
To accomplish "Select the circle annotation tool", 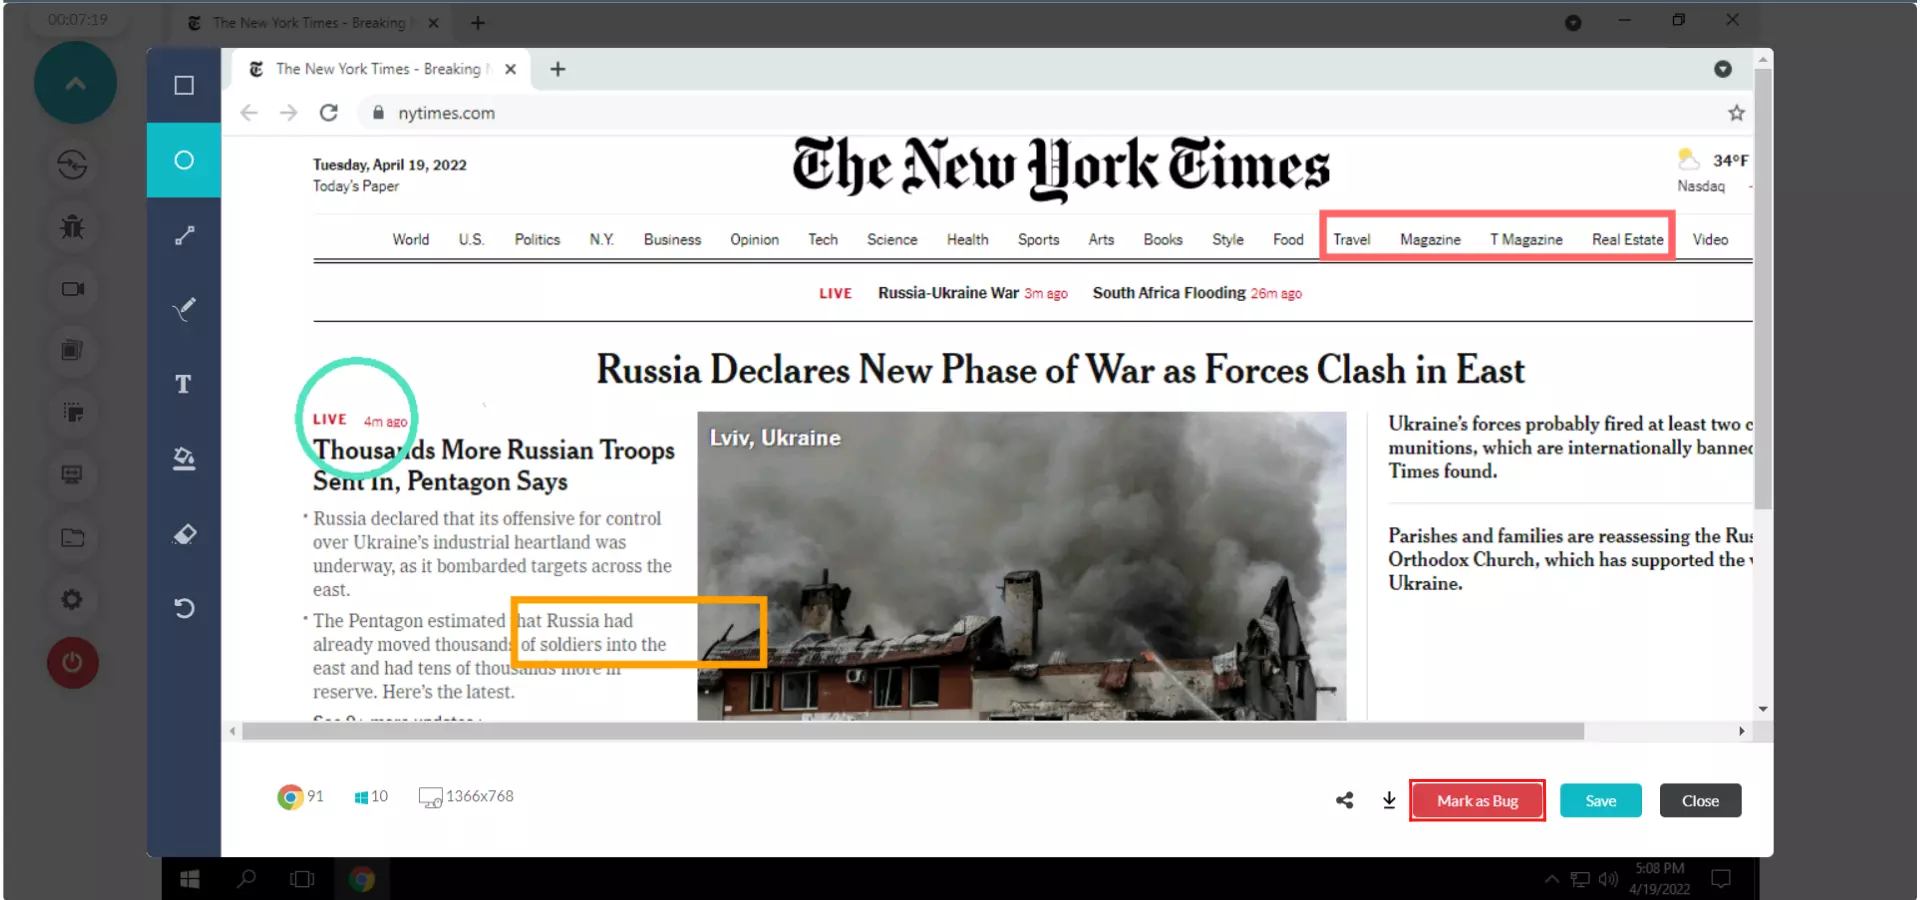I will tap(184, 160).
